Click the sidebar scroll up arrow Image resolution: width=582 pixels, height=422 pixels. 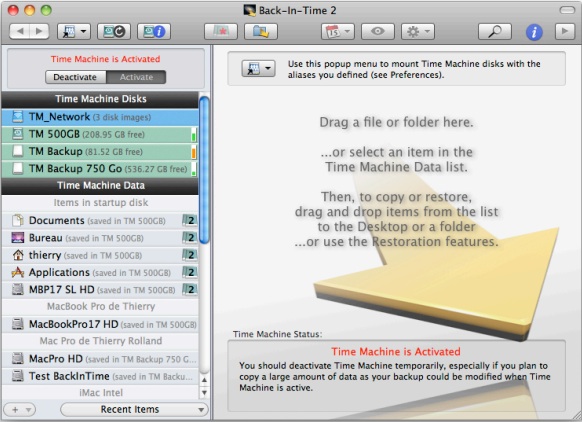[204, 380]
